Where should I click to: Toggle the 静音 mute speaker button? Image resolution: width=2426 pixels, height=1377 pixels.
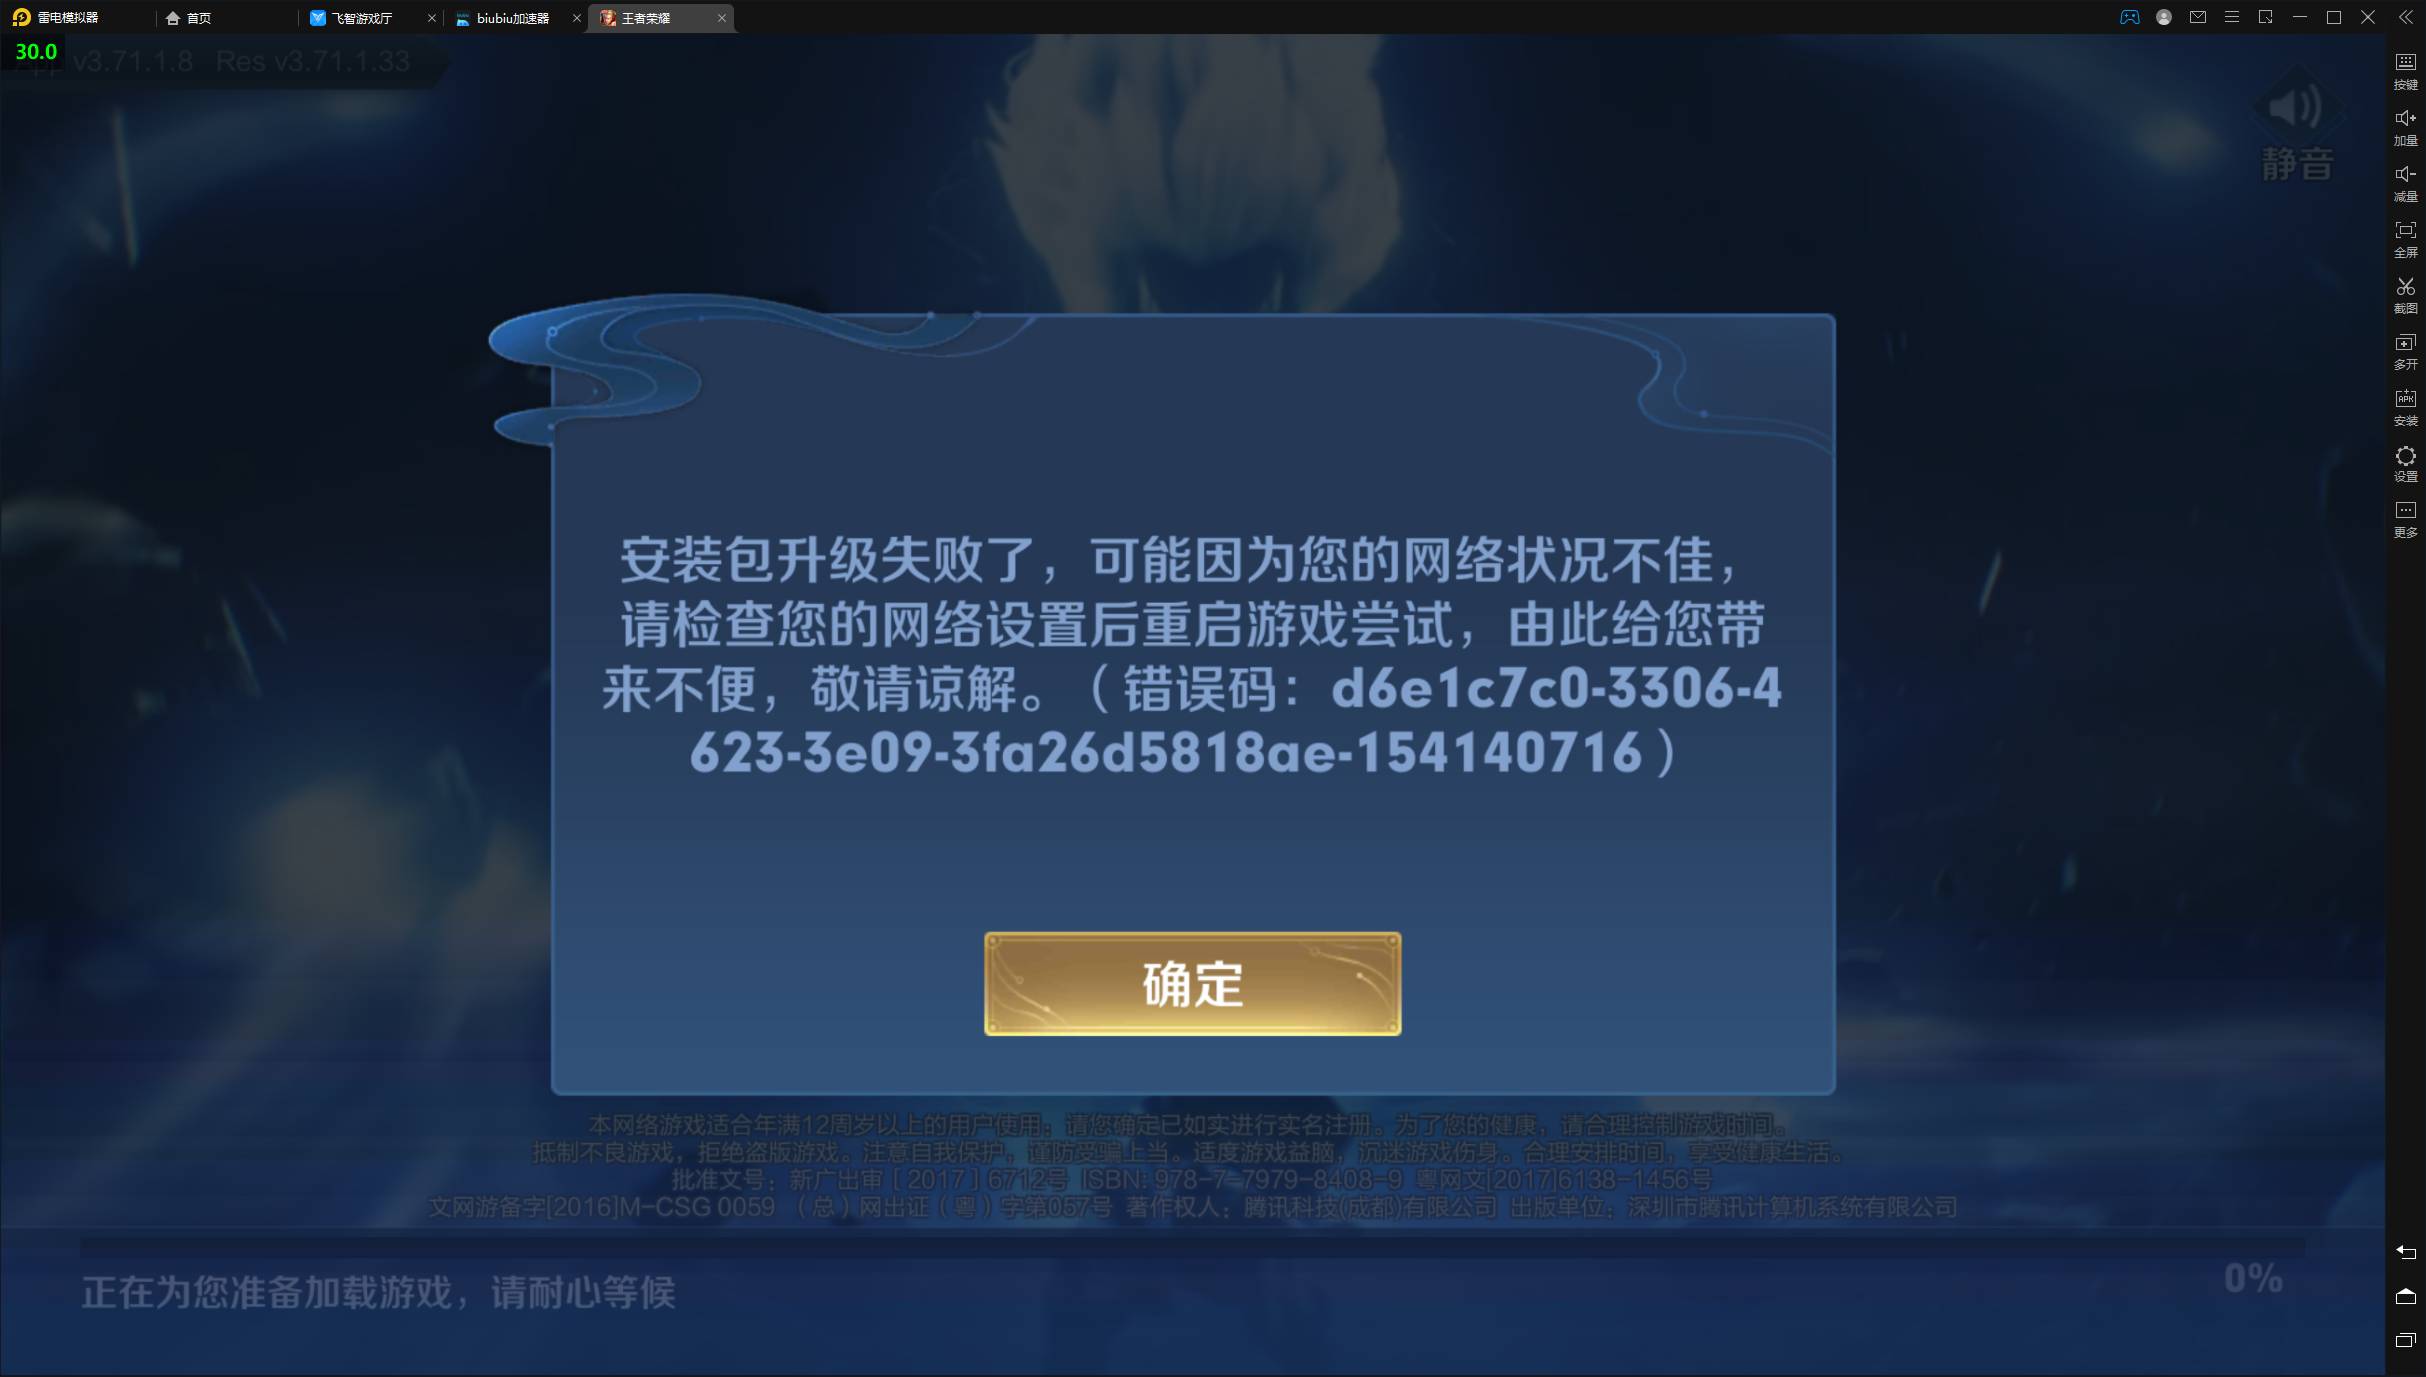coord(2297,125)
